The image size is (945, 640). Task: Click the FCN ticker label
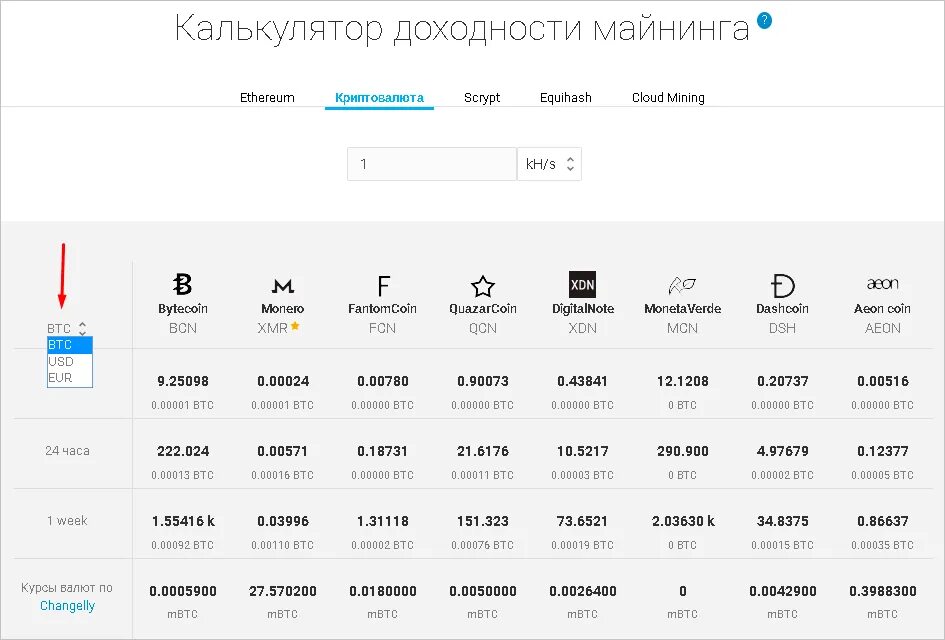click(x=382, y=328)
